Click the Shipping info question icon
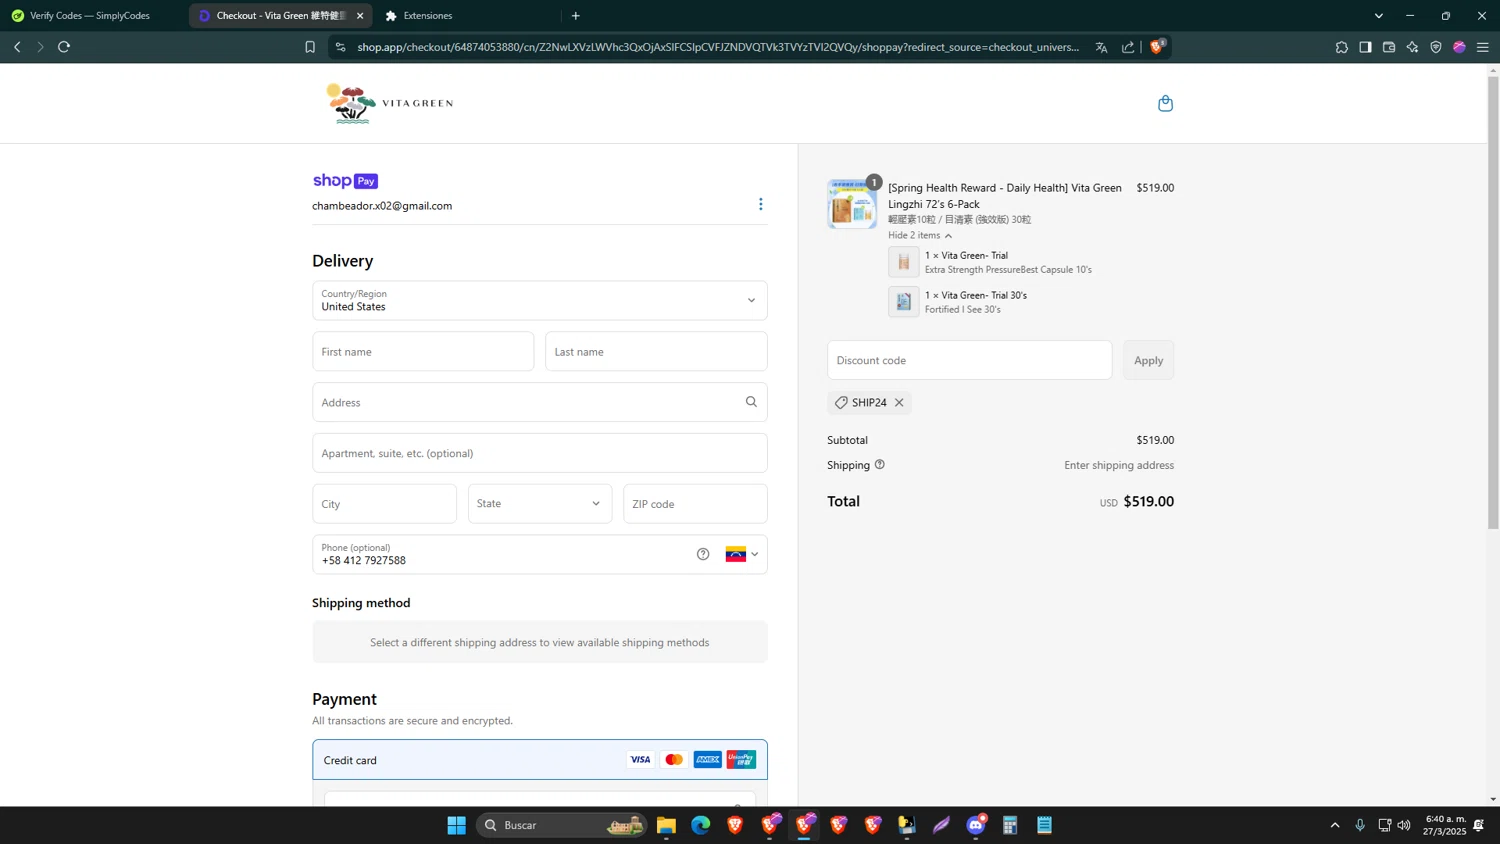The image size is (1500, 844). (880, 465)
